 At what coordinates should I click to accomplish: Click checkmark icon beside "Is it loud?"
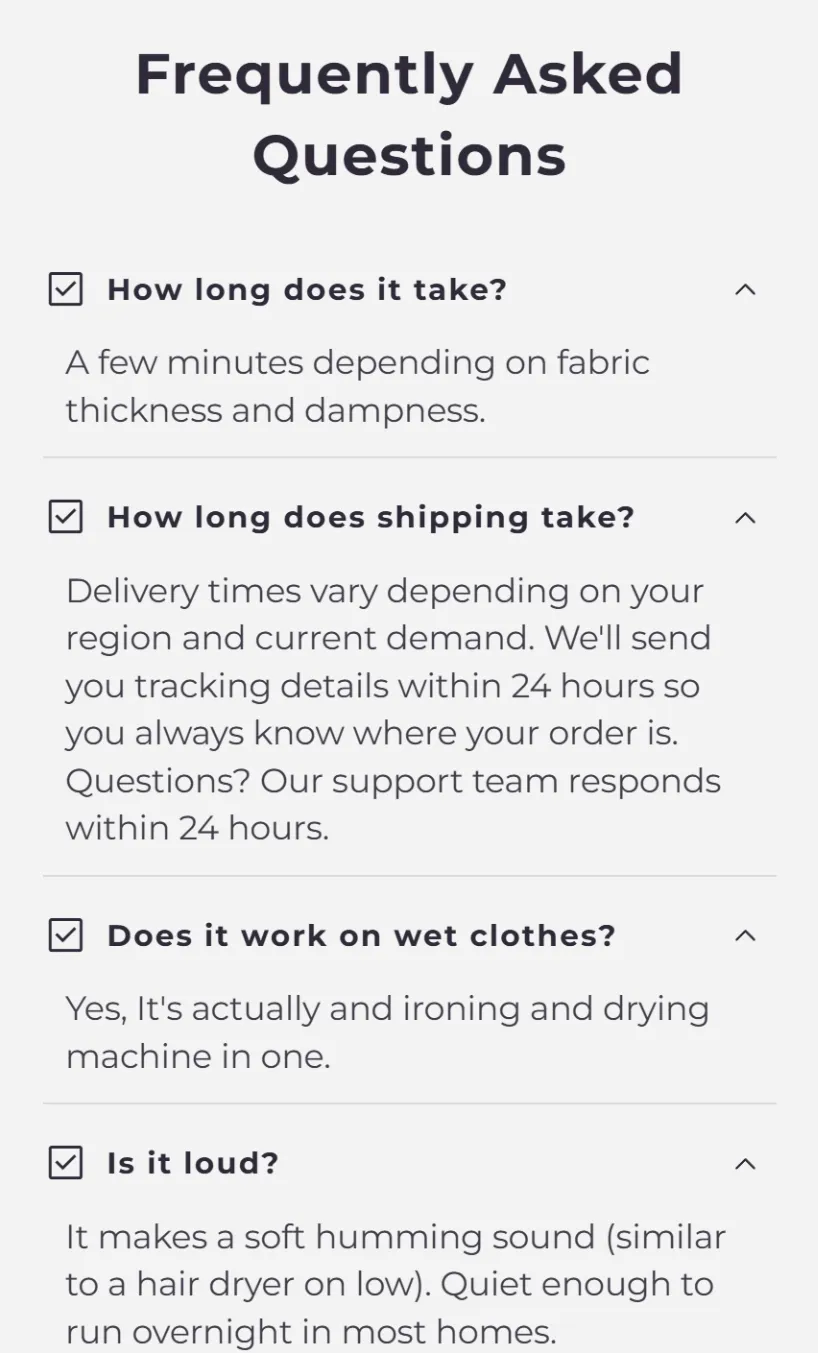pyautogui.click(x=66, y=1163)
